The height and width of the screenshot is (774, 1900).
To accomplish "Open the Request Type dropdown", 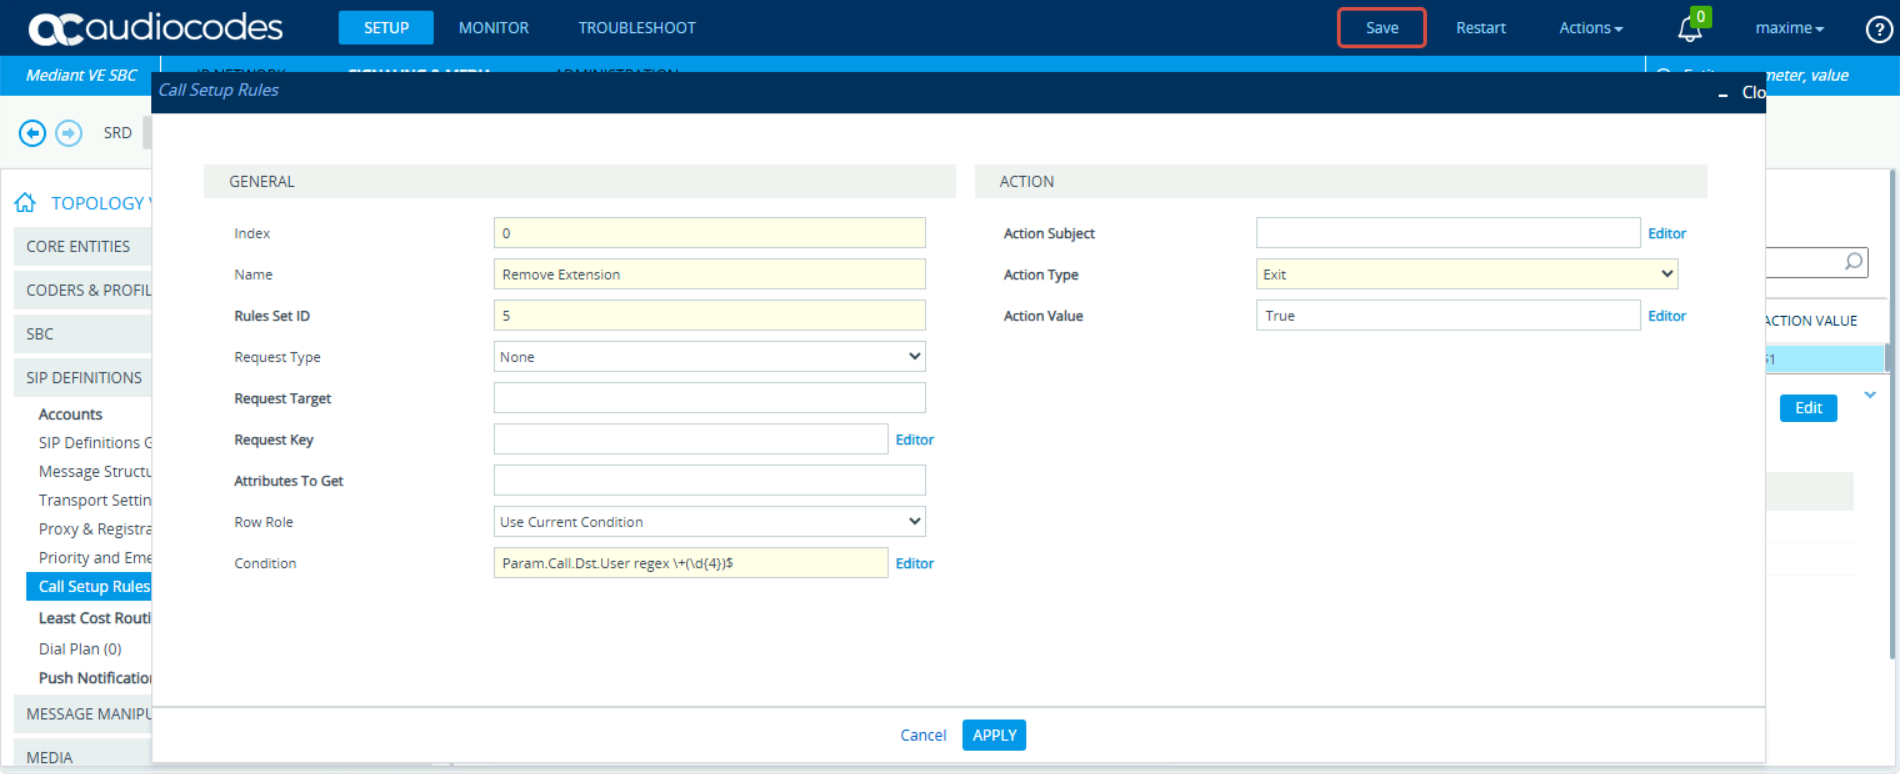I will pyautogui.click(x=709, y=357).
